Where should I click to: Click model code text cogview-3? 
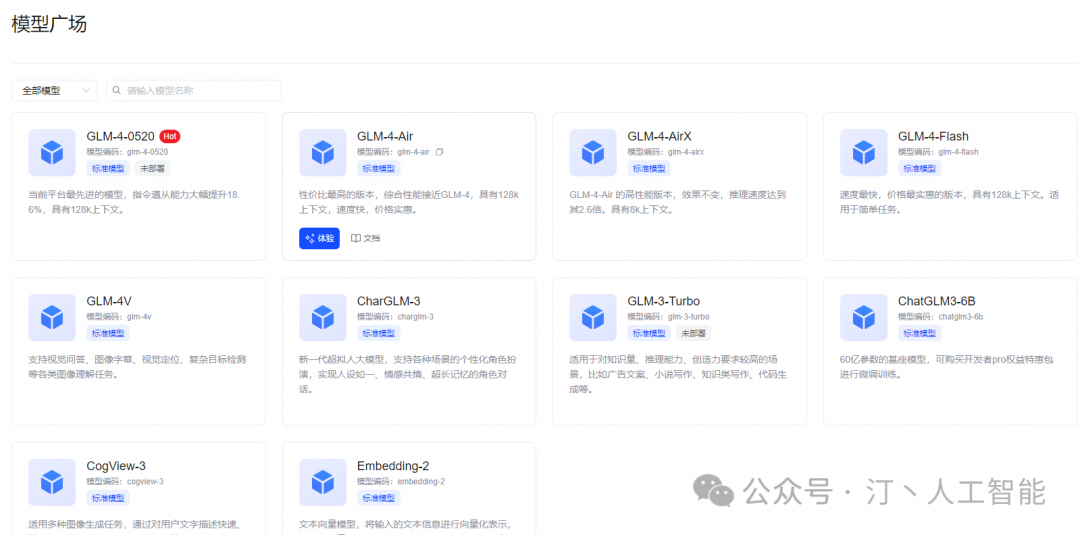145,481
